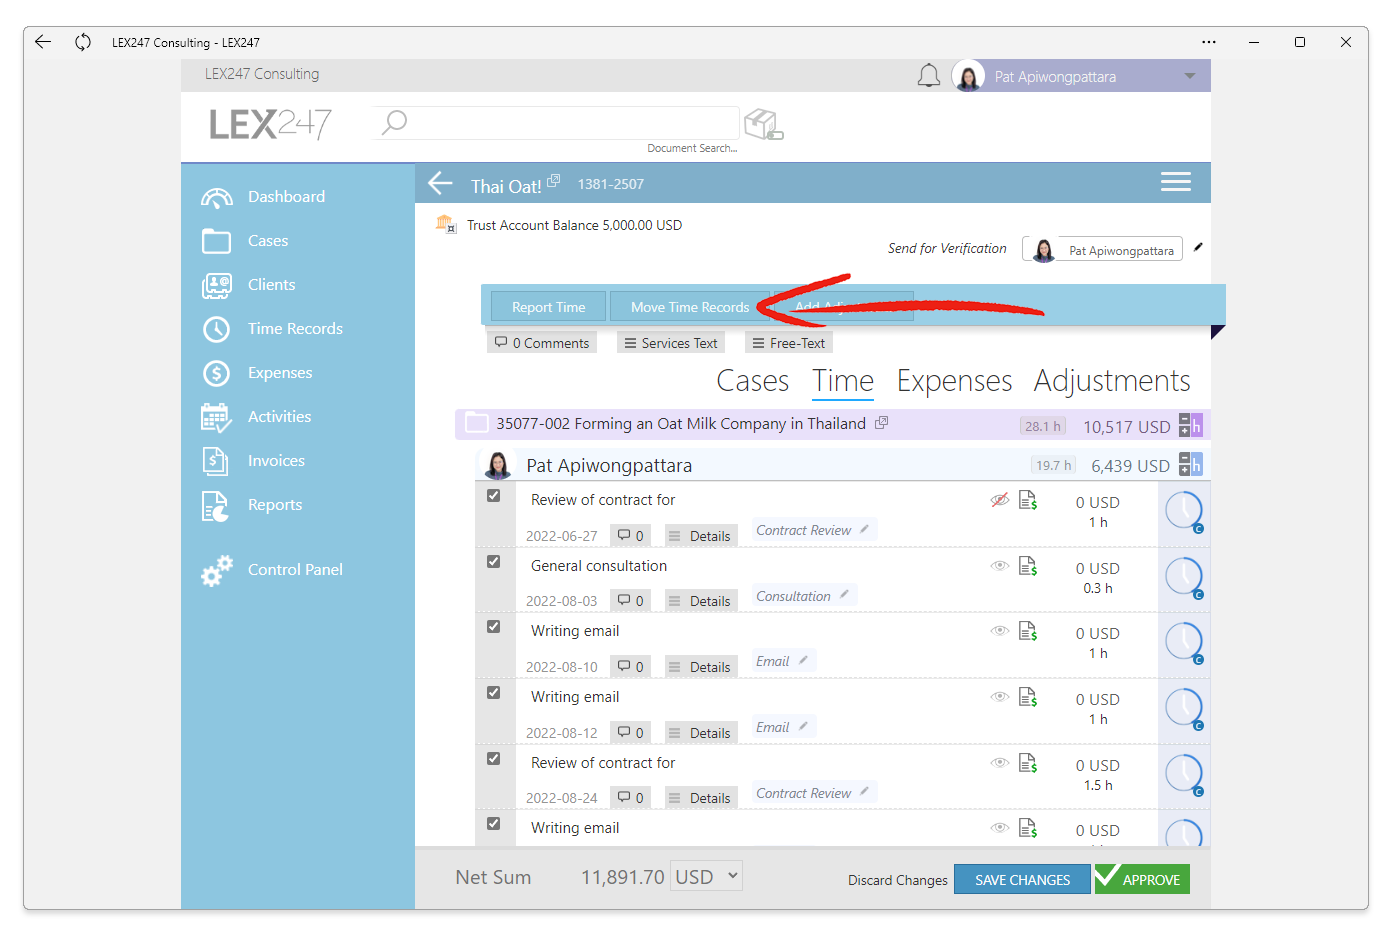Image resolution: width=1391 pixels, height=935 pixels.
Task: Select the Pat Apiwongpattara verification person box
Action: (1102, 249)
